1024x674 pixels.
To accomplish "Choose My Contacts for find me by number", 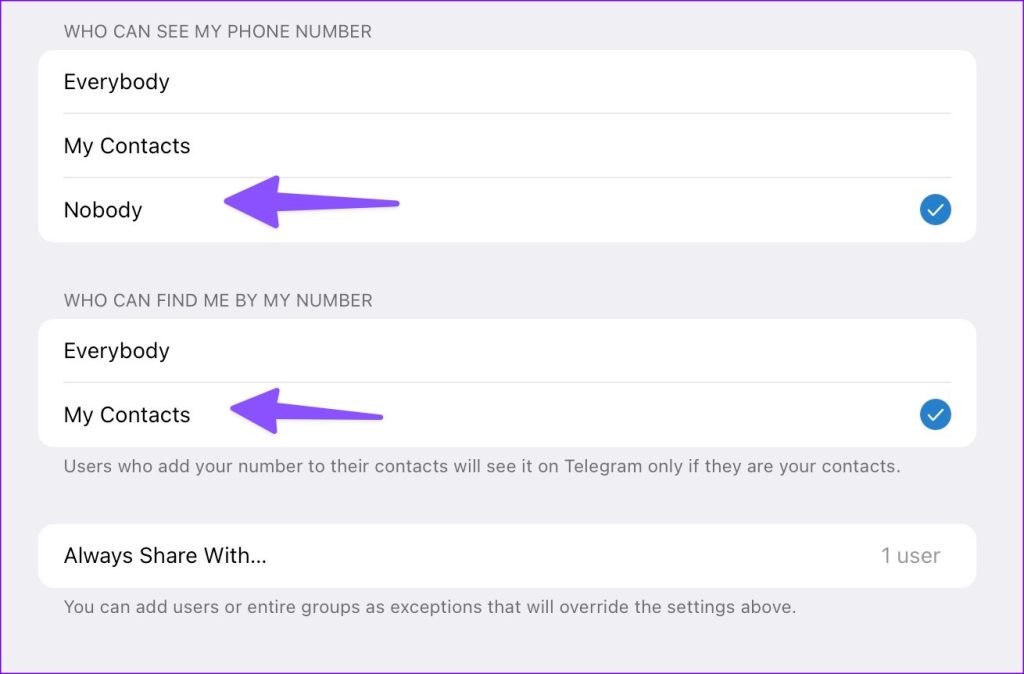I will [x=507, y=415].
